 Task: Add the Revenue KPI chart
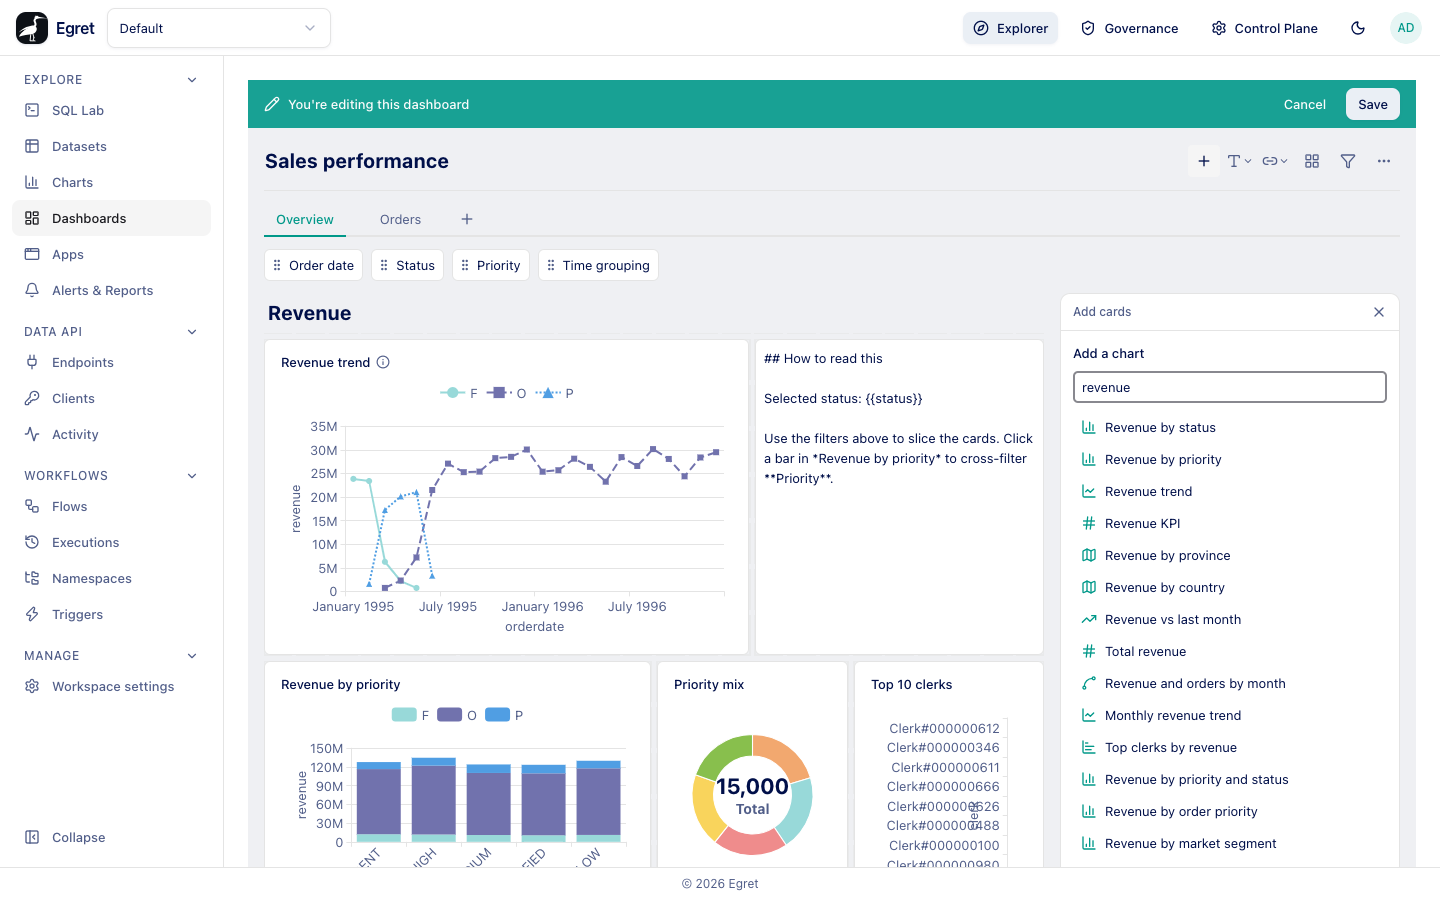tap(1230, 523)
